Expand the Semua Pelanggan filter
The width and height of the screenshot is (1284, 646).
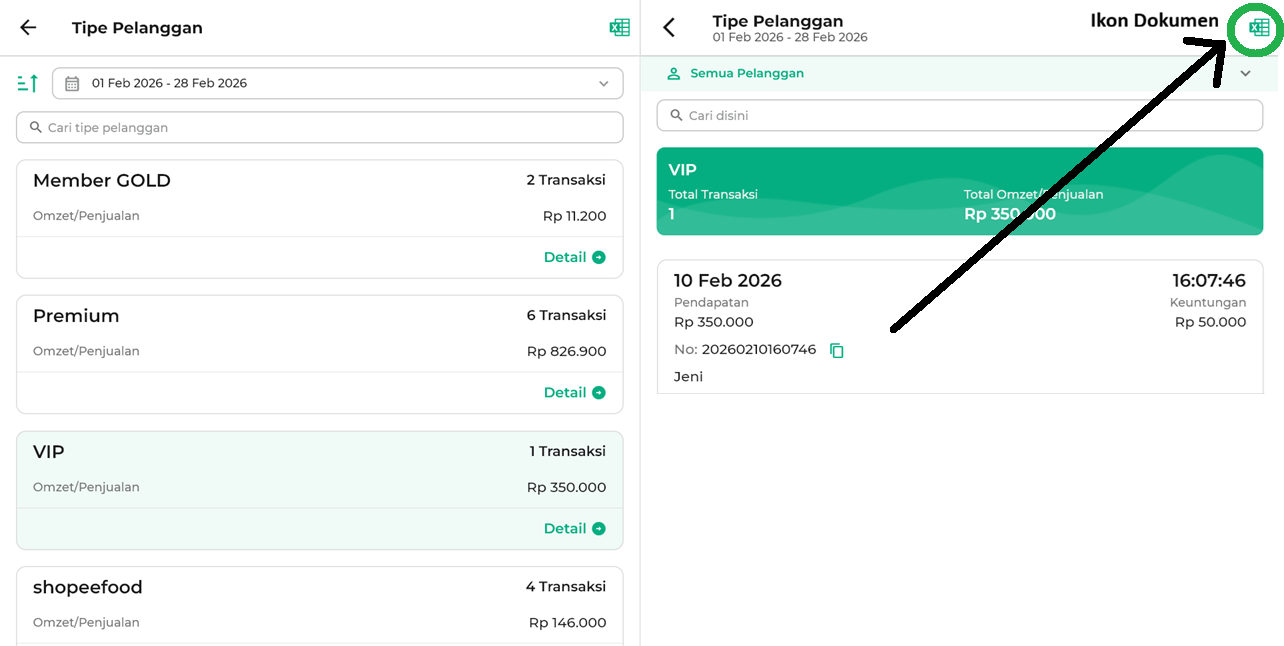pyautogui.click(x=747, y=74)
